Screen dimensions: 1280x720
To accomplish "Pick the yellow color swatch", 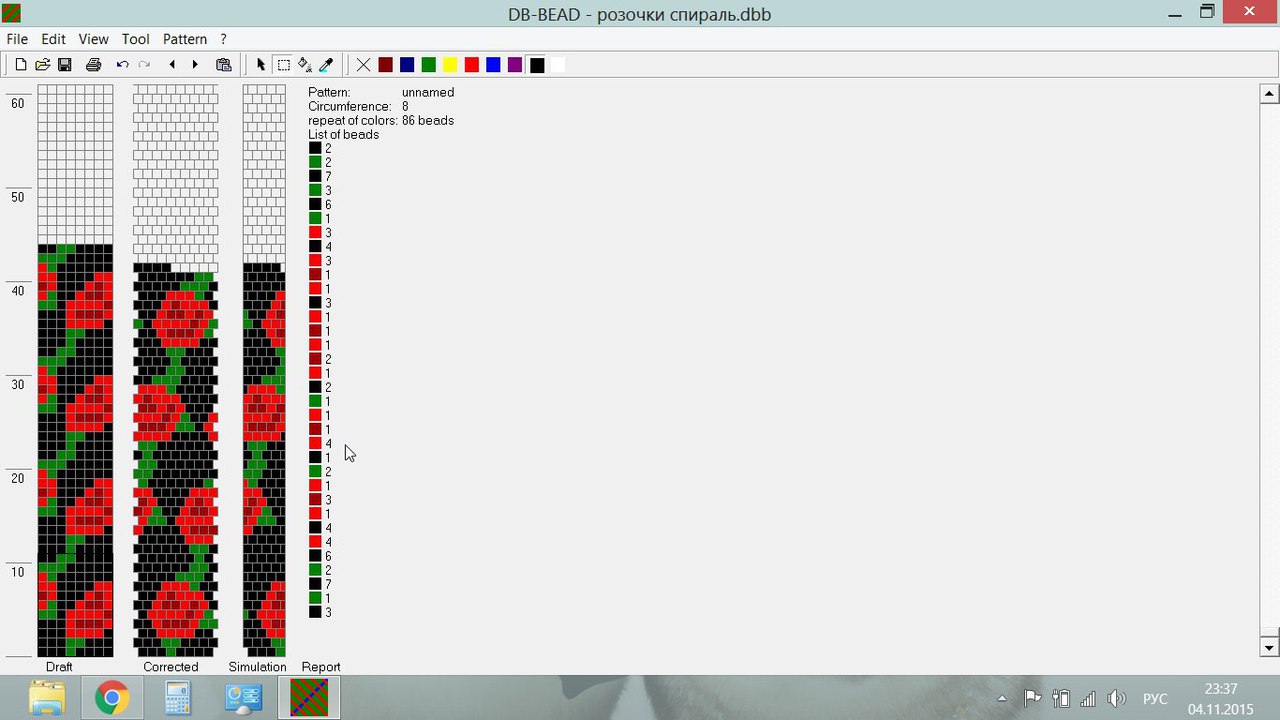I will tap(450, 65).
